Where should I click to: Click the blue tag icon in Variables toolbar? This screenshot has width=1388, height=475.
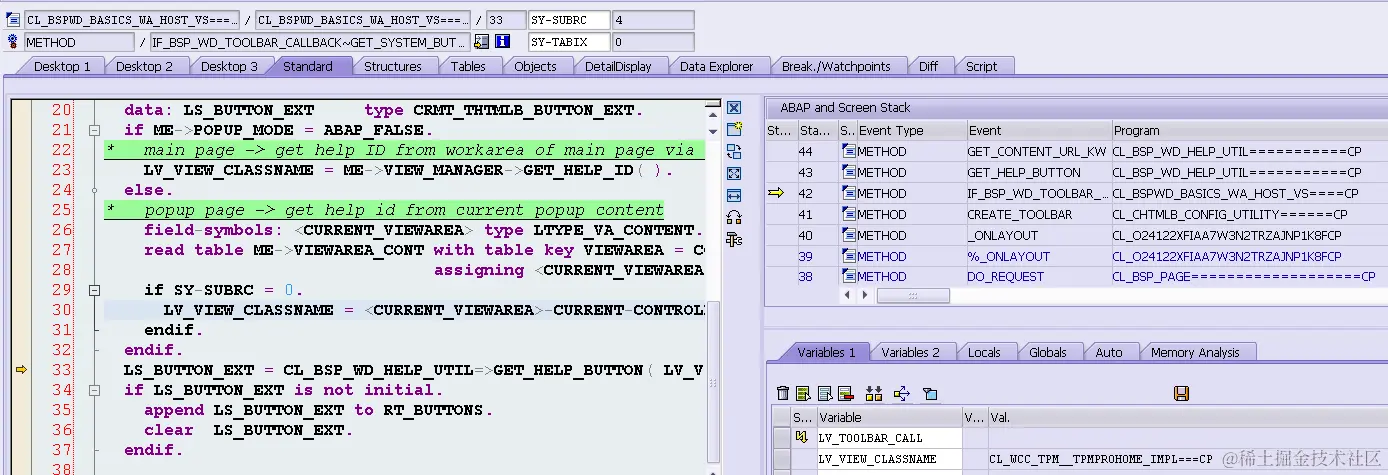[930, 394]
